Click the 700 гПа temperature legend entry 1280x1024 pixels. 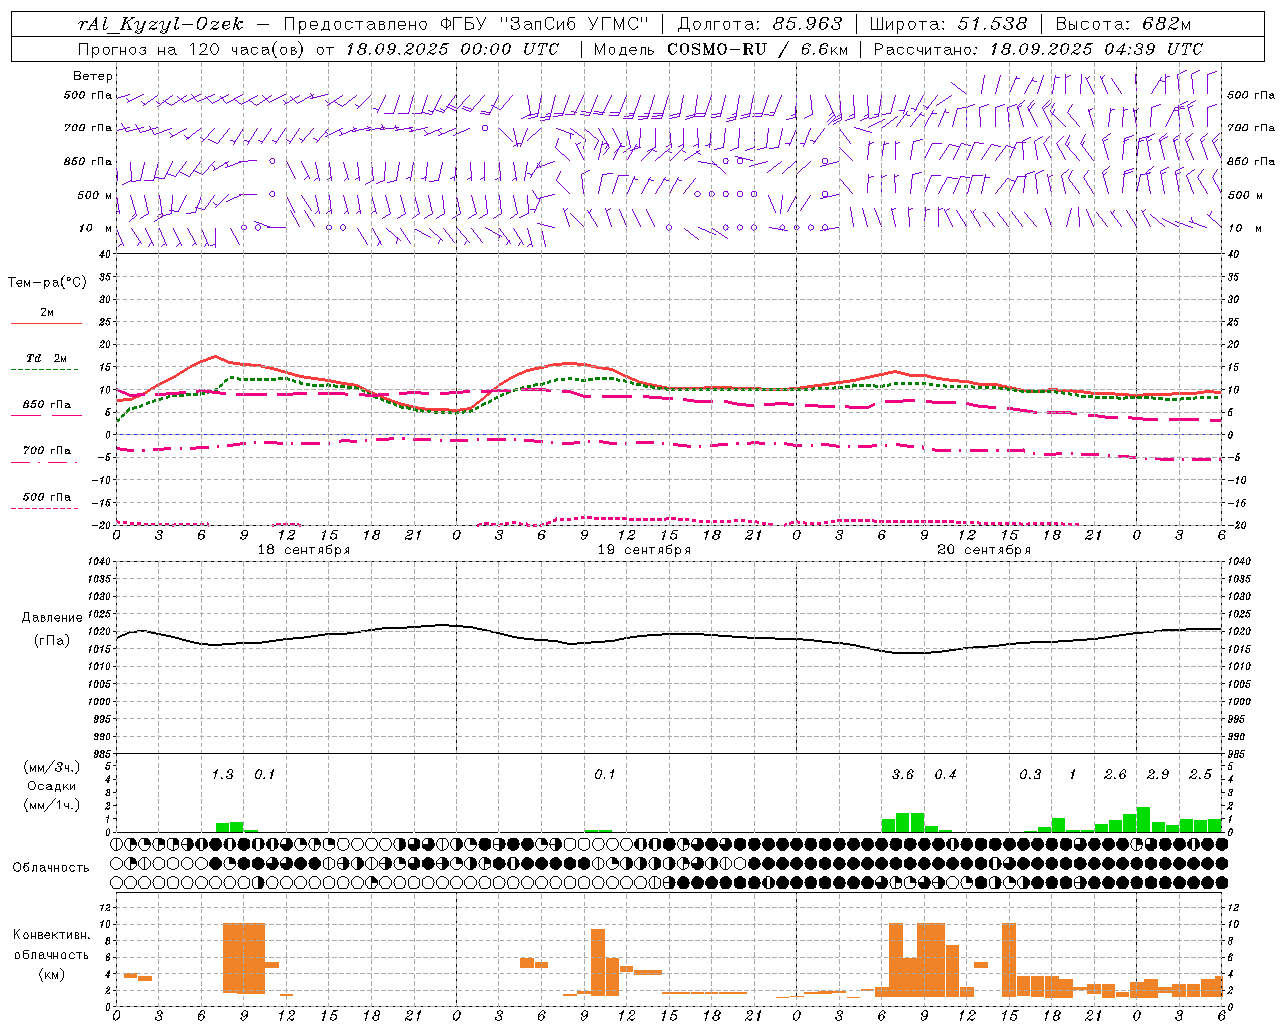point(47,450)
